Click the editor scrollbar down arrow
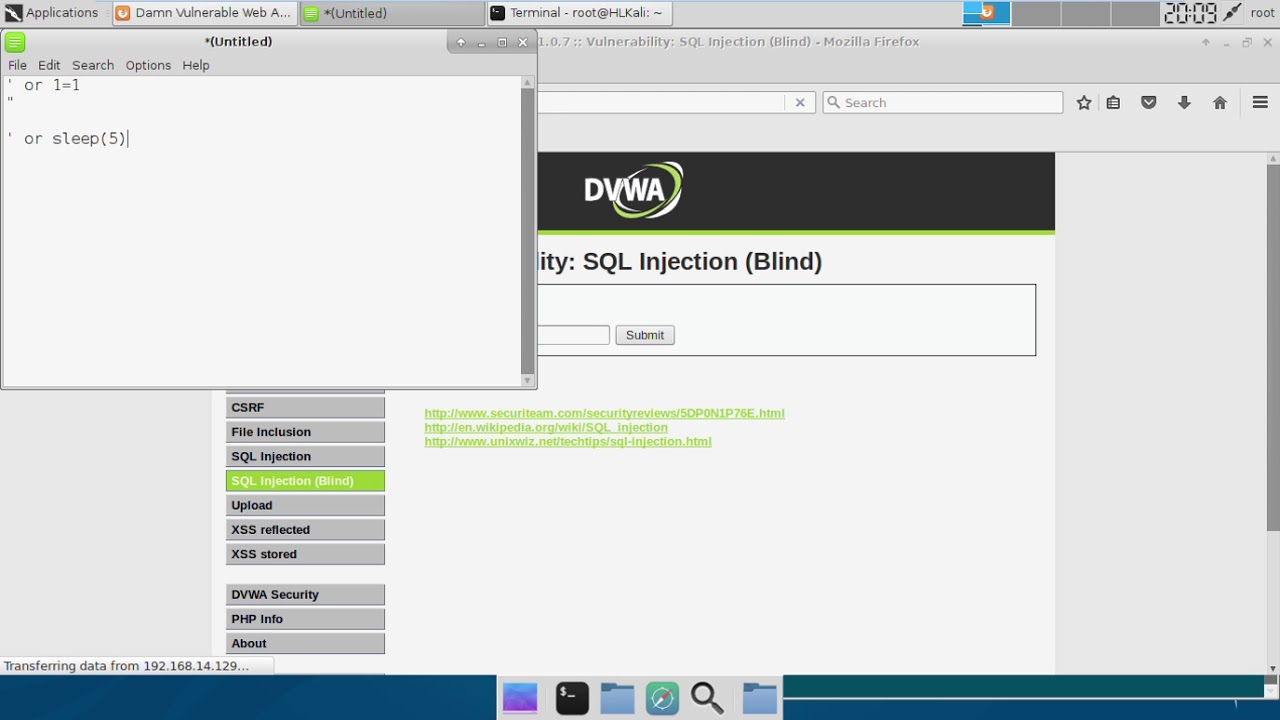The height and width of the screenshot is (720, 1280). (528, 380)
